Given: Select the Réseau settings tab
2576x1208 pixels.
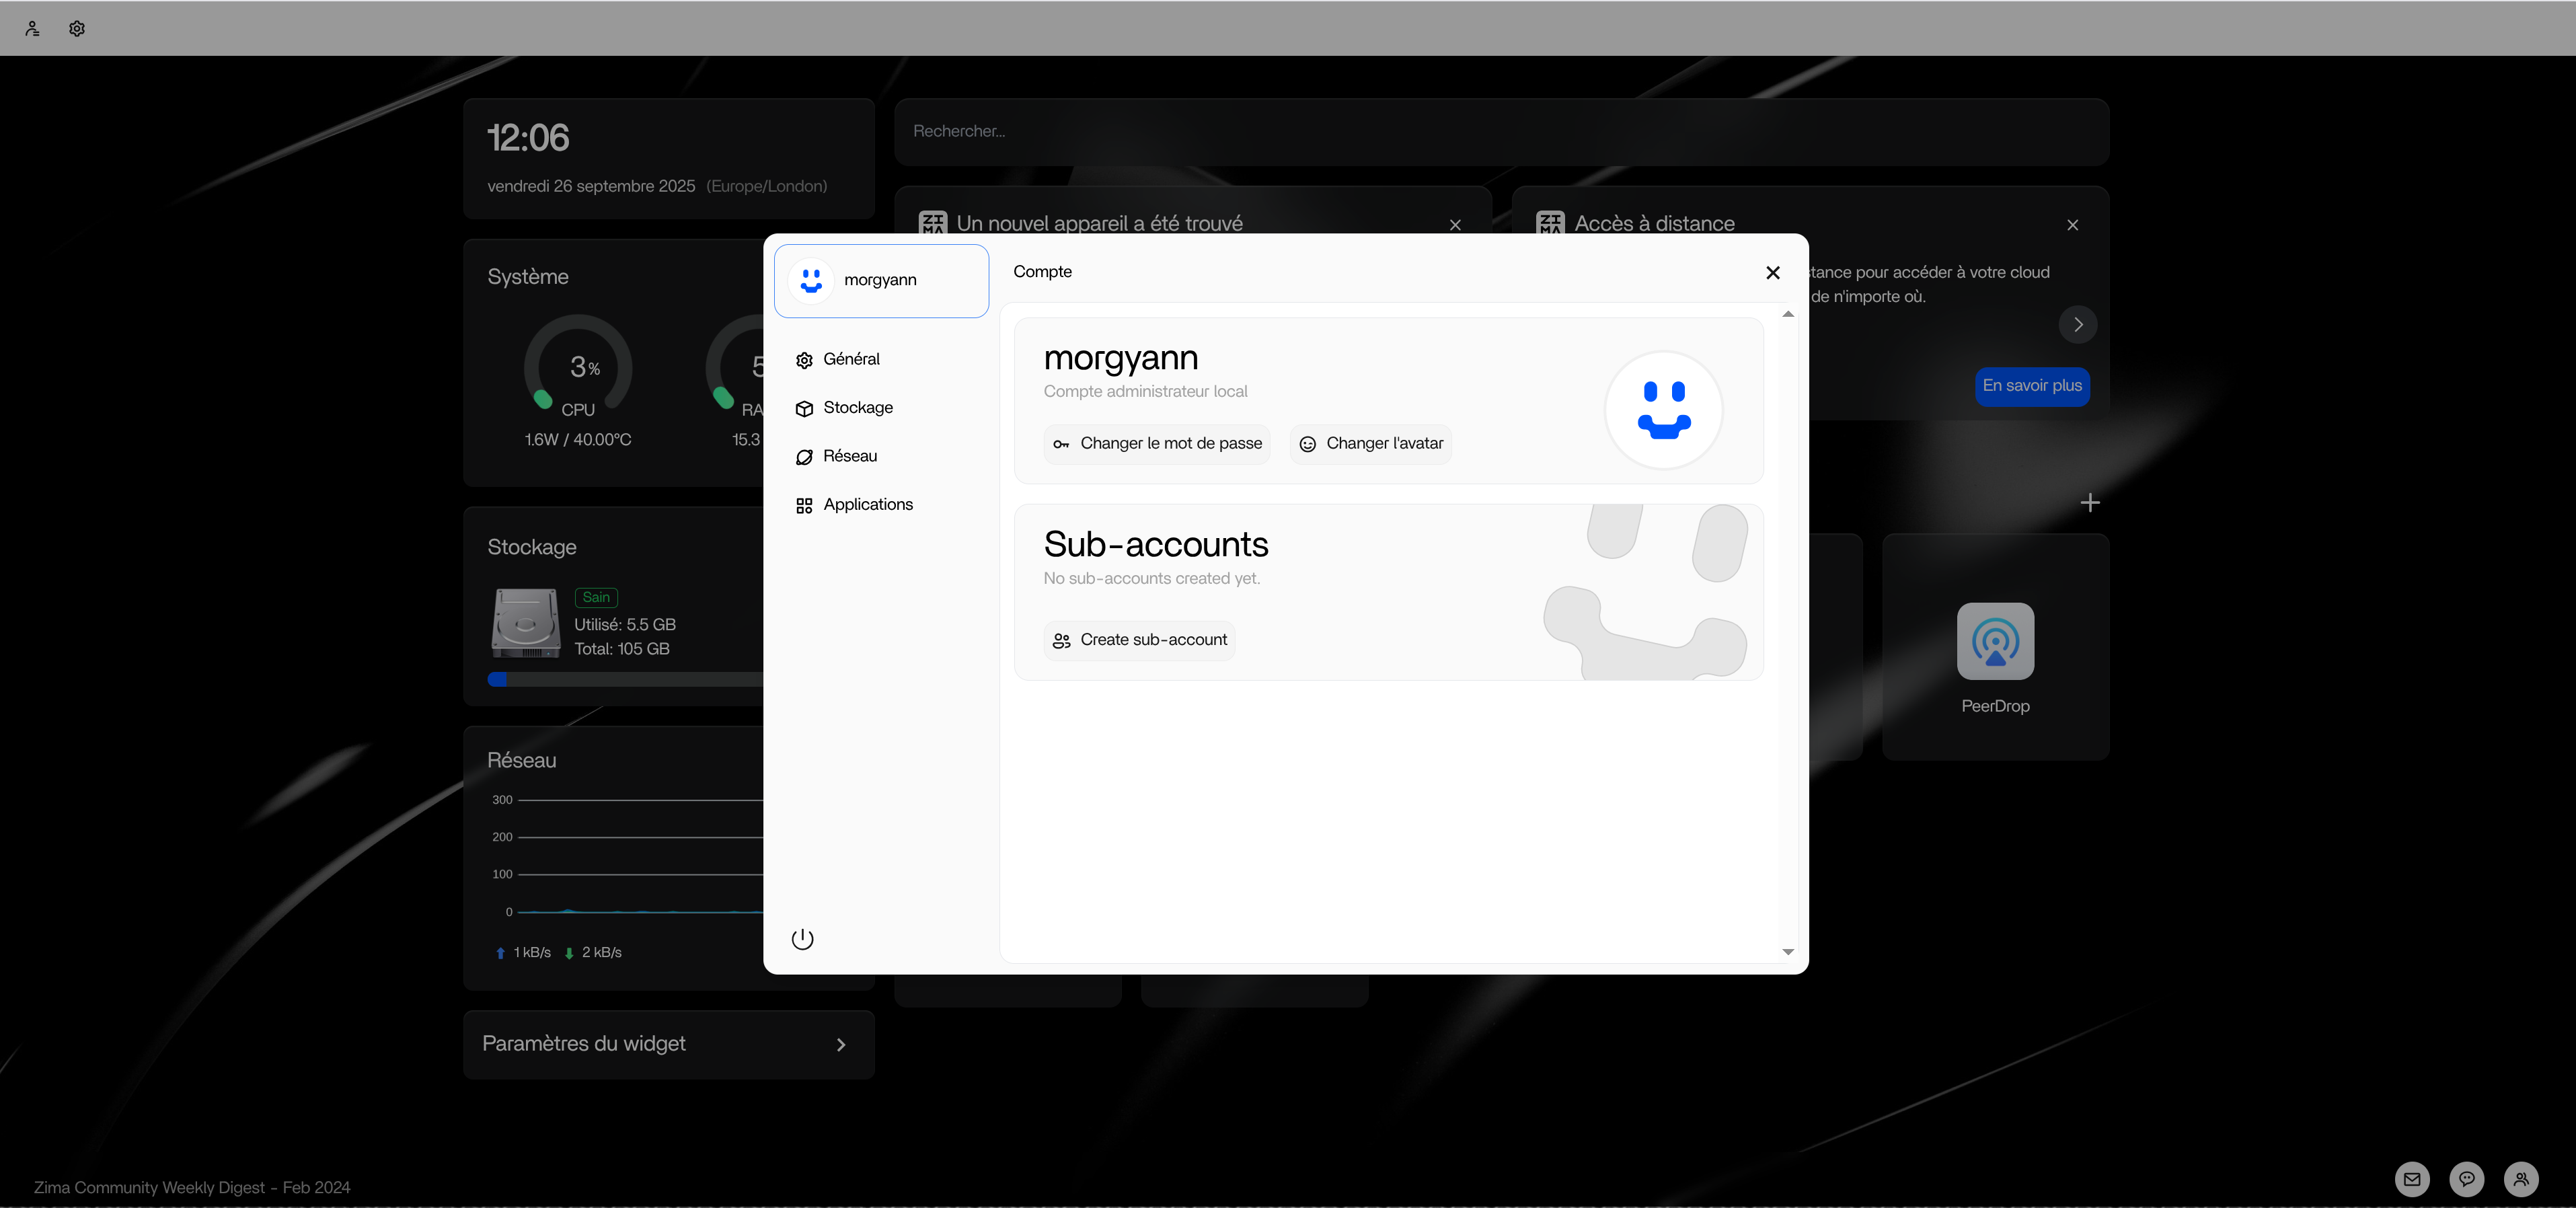Looking at the screenshot, I should click(849, 456).
